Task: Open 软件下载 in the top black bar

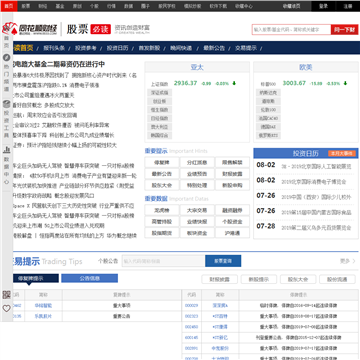Action: coord(218,6)
